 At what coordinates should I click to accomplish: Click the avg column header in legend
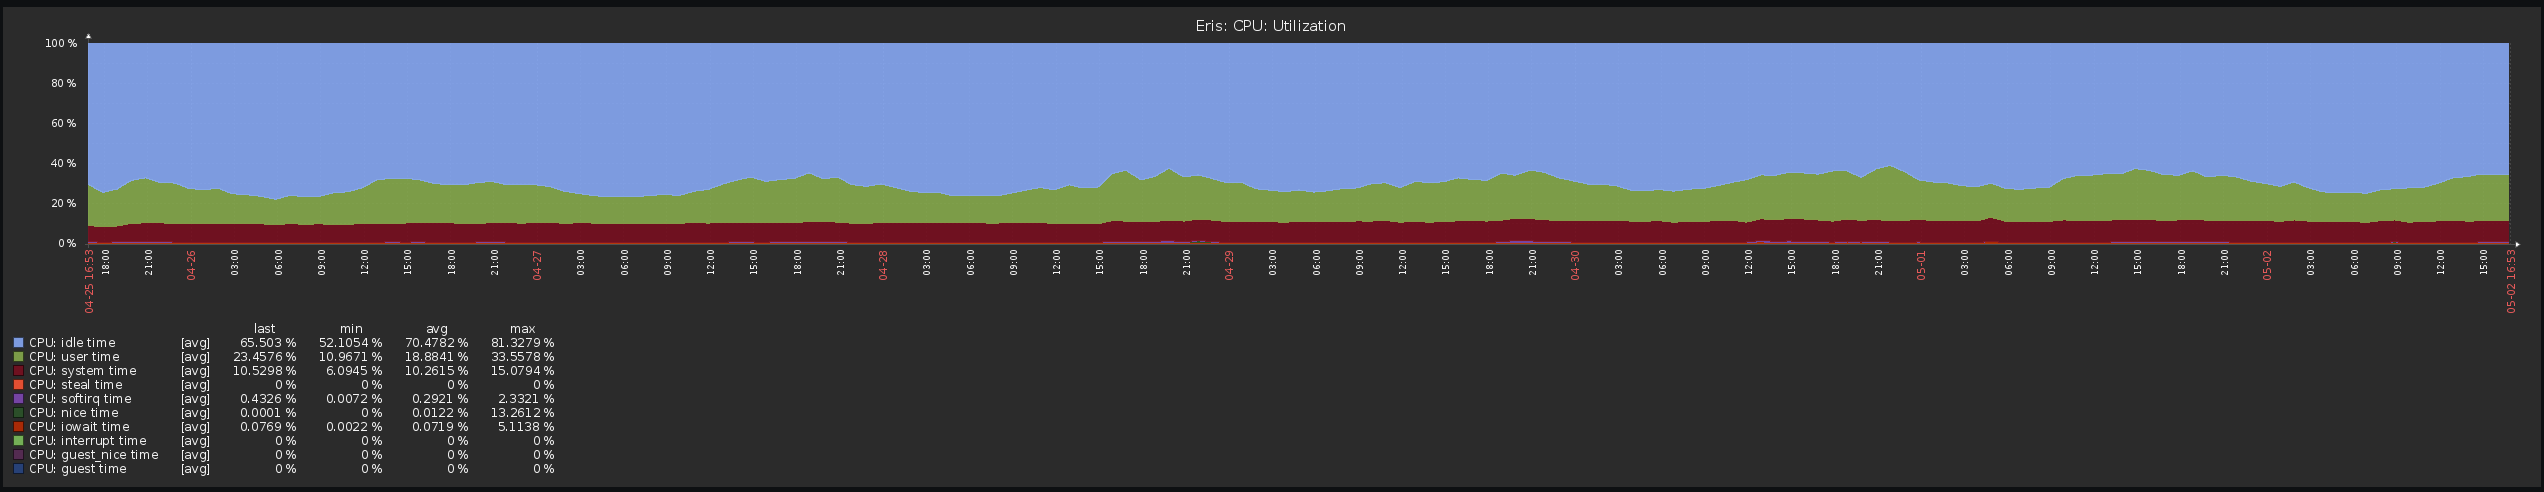[x=437, y=329]
